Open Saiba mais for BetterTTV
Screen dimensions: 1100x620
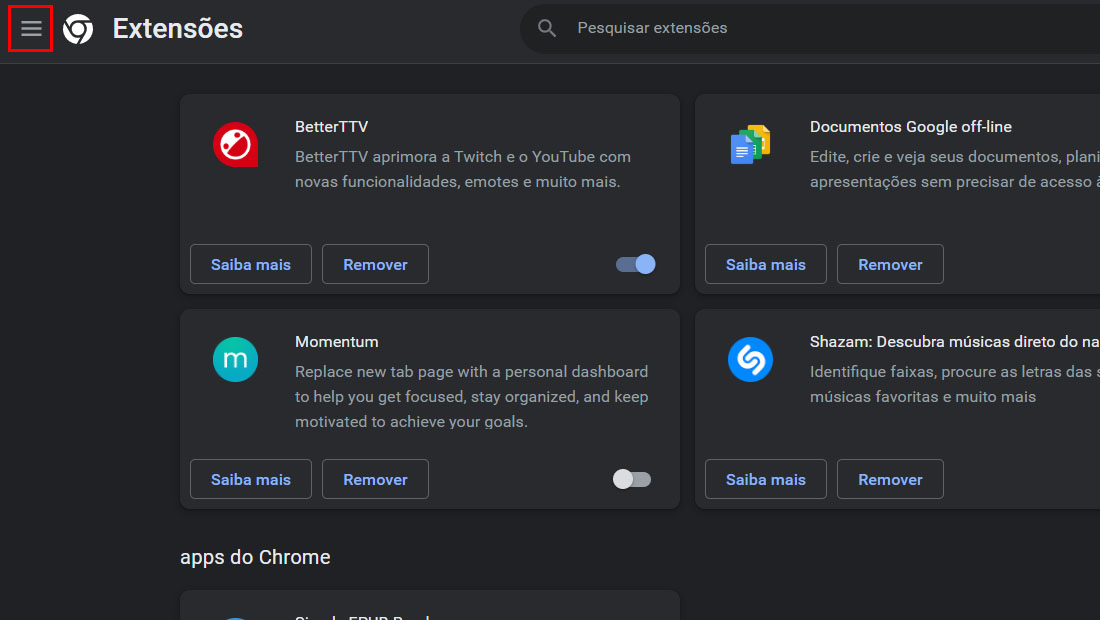[250, 264]
